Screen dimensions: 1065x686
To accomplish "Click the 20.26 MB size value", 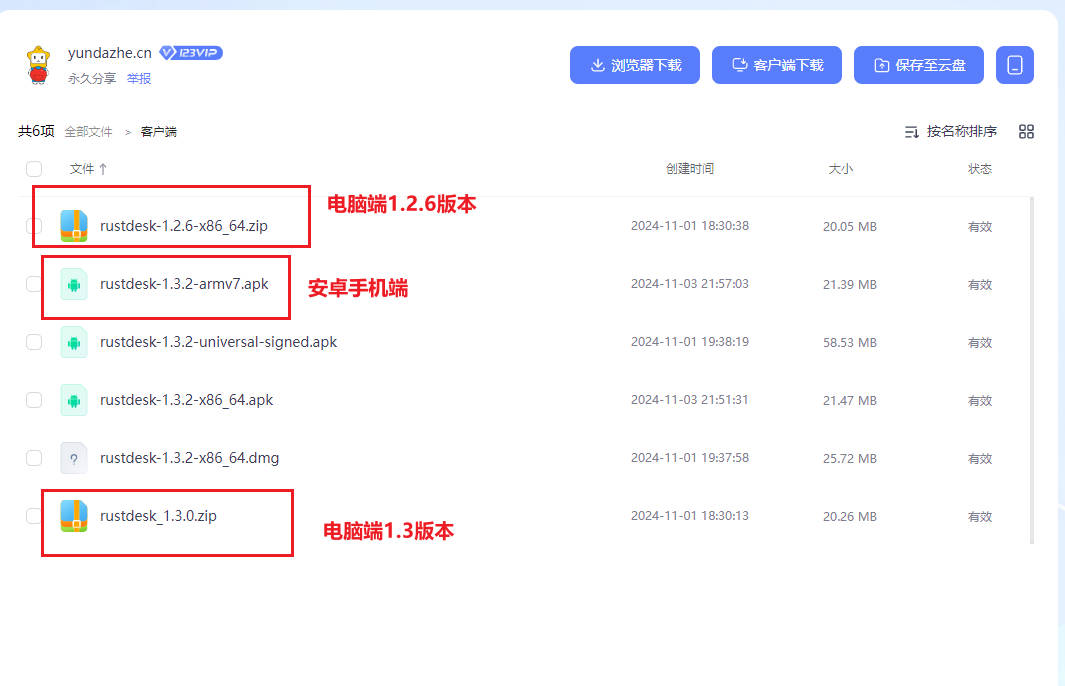I will pyautogui.click(x=850, y=517).
